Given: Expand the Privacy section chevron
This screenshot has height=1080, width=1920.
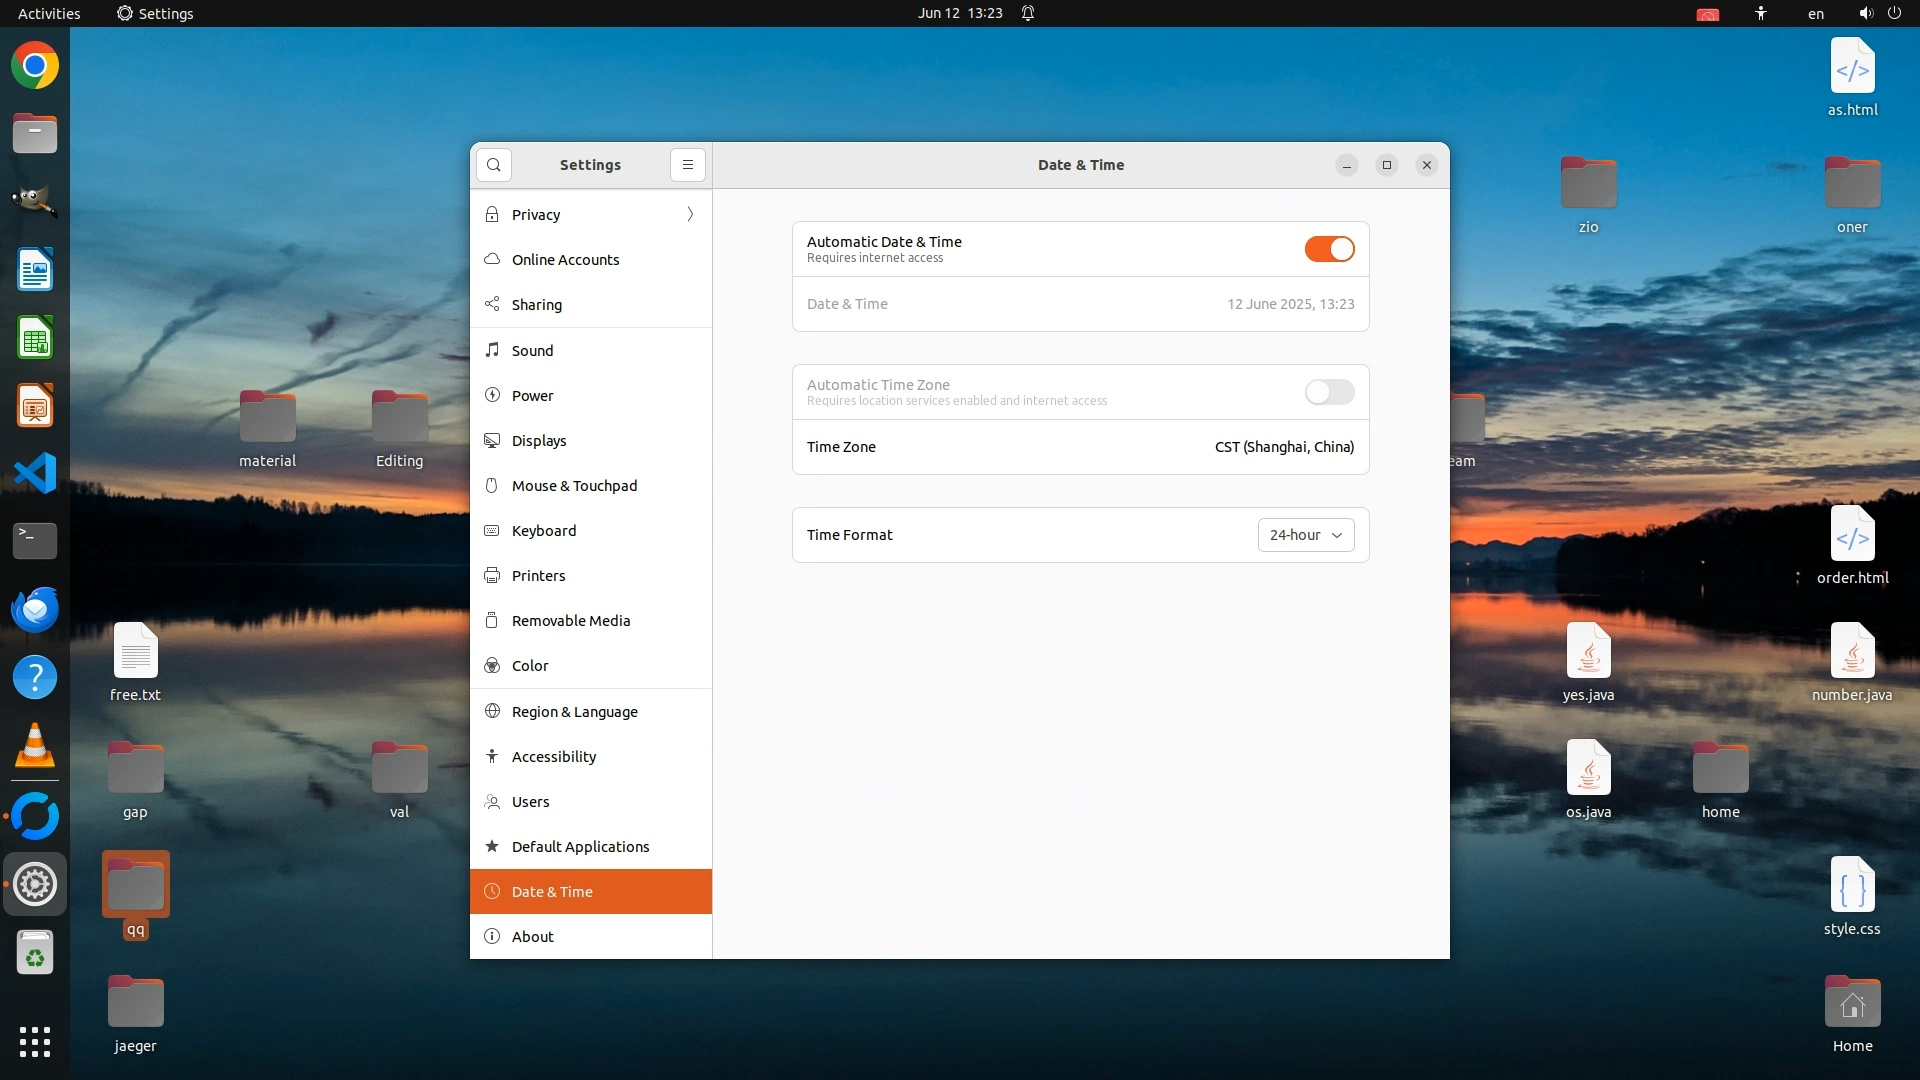Looking at the screenshot, I should pyautogui.click(x=690, y=214).
